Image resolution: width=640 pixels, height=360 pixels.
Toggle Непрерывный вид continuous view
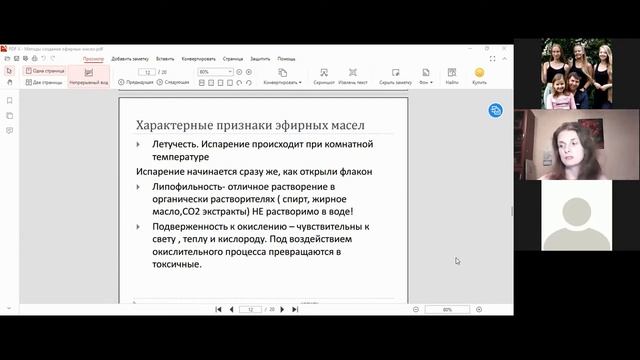(x=89, y=76)
